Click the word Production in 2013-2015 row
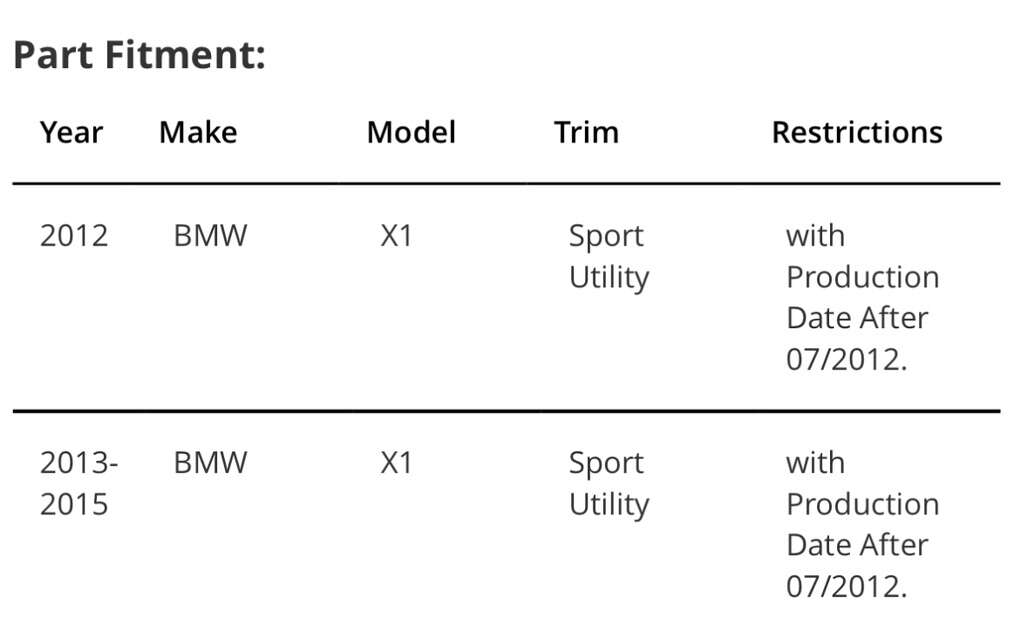Screen dimensions: 1020x632 pos(862,504)
